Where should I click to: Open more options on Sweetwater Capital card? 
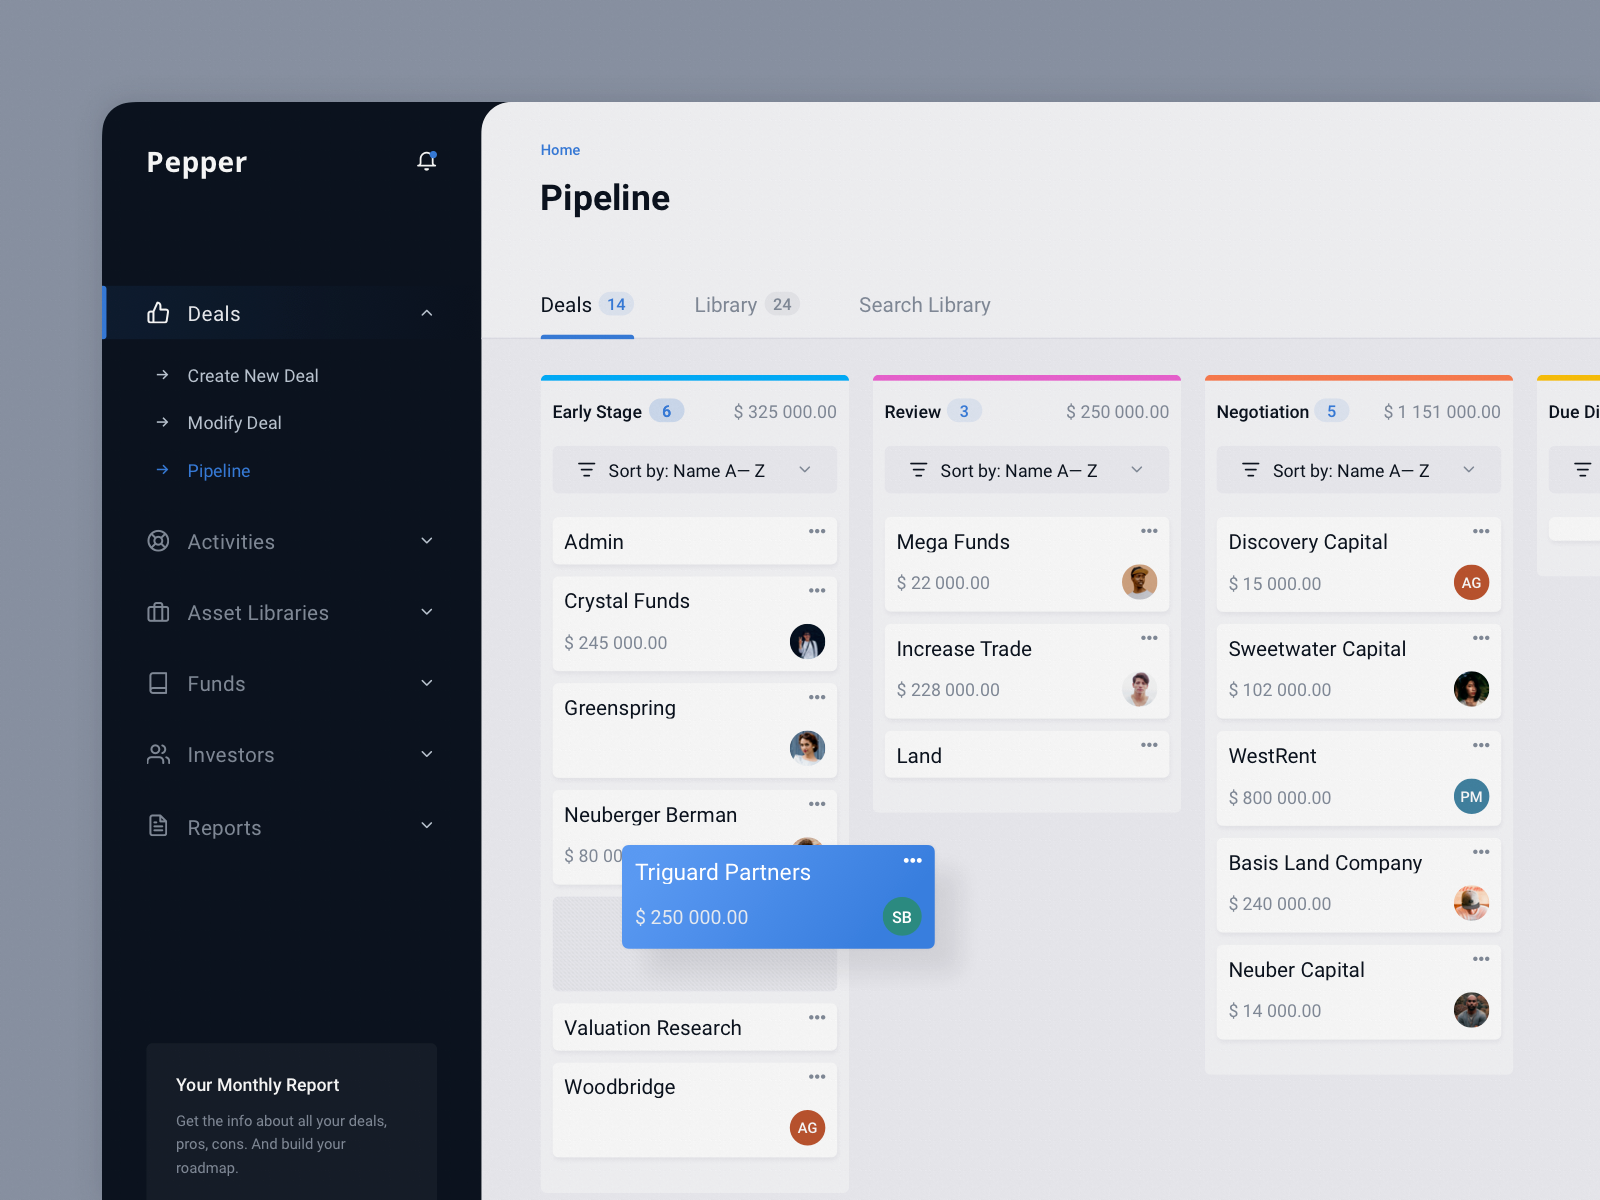(x=1481, y=638)
